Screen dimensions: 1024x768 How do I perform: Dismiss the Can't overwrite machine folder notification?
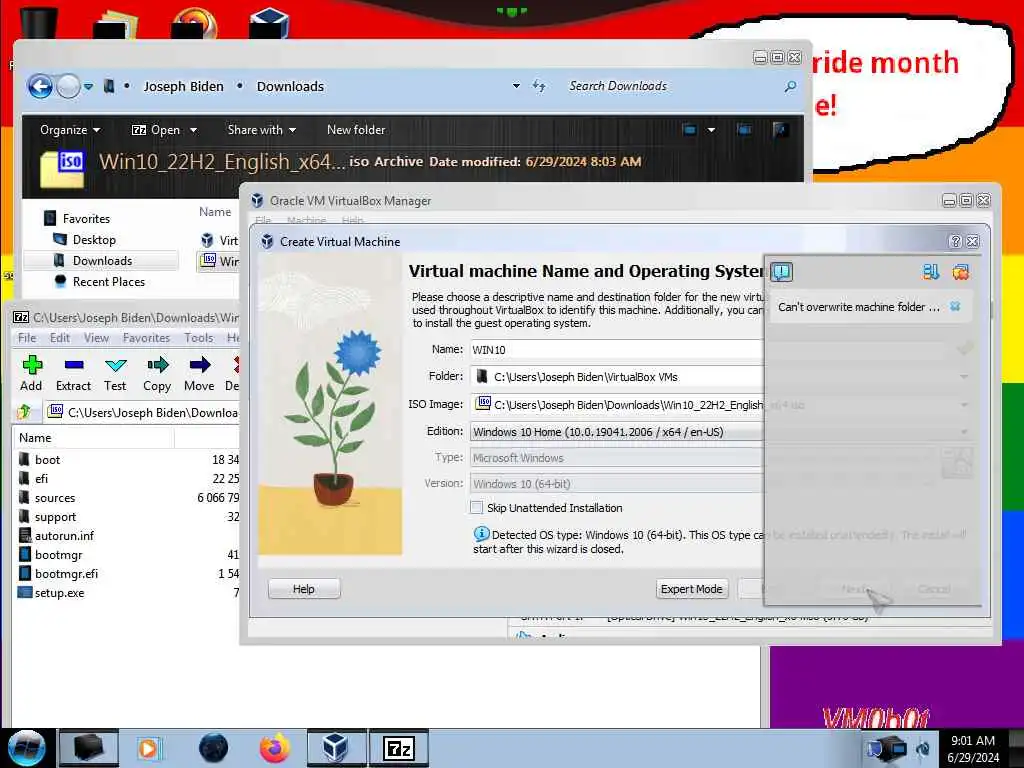click(955, 306)
